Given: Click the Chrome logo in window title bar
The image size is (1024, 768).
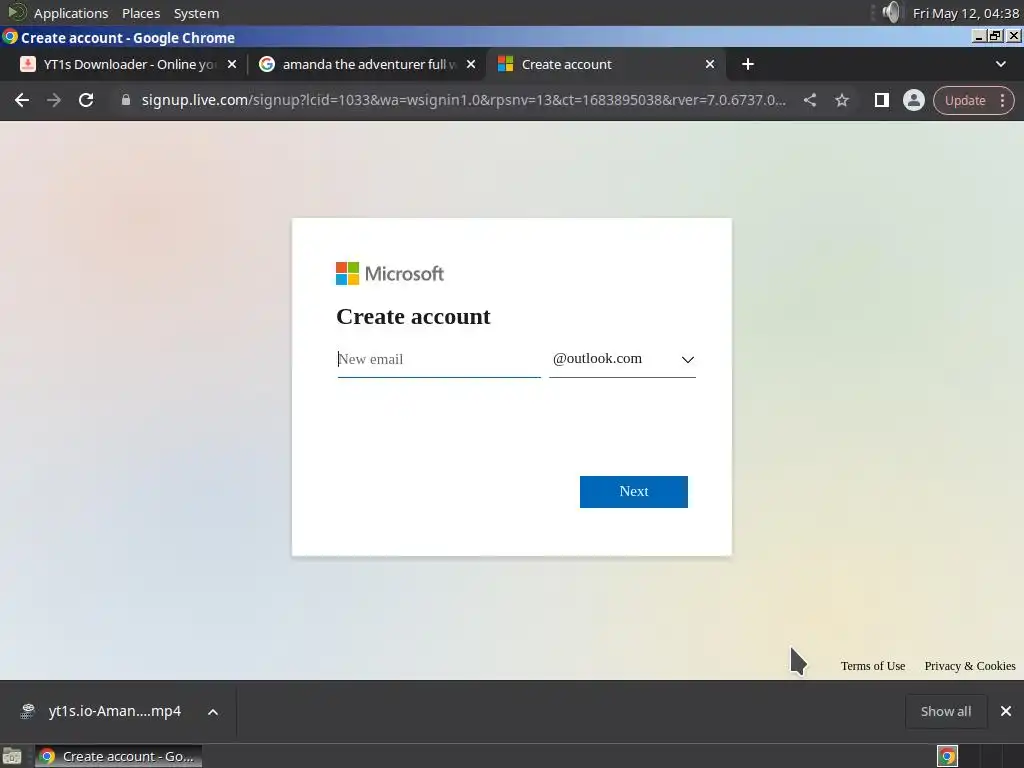Looking at the screenshot, I should pos(10,37).
